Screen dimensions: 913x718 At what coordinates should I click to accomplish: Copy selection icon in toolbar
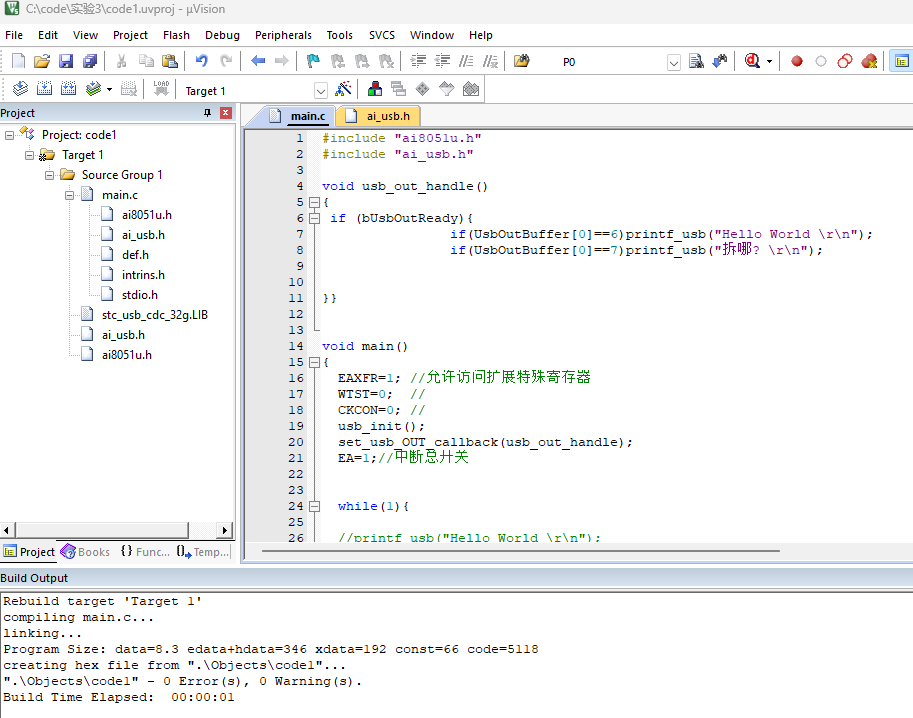point(146,61)
